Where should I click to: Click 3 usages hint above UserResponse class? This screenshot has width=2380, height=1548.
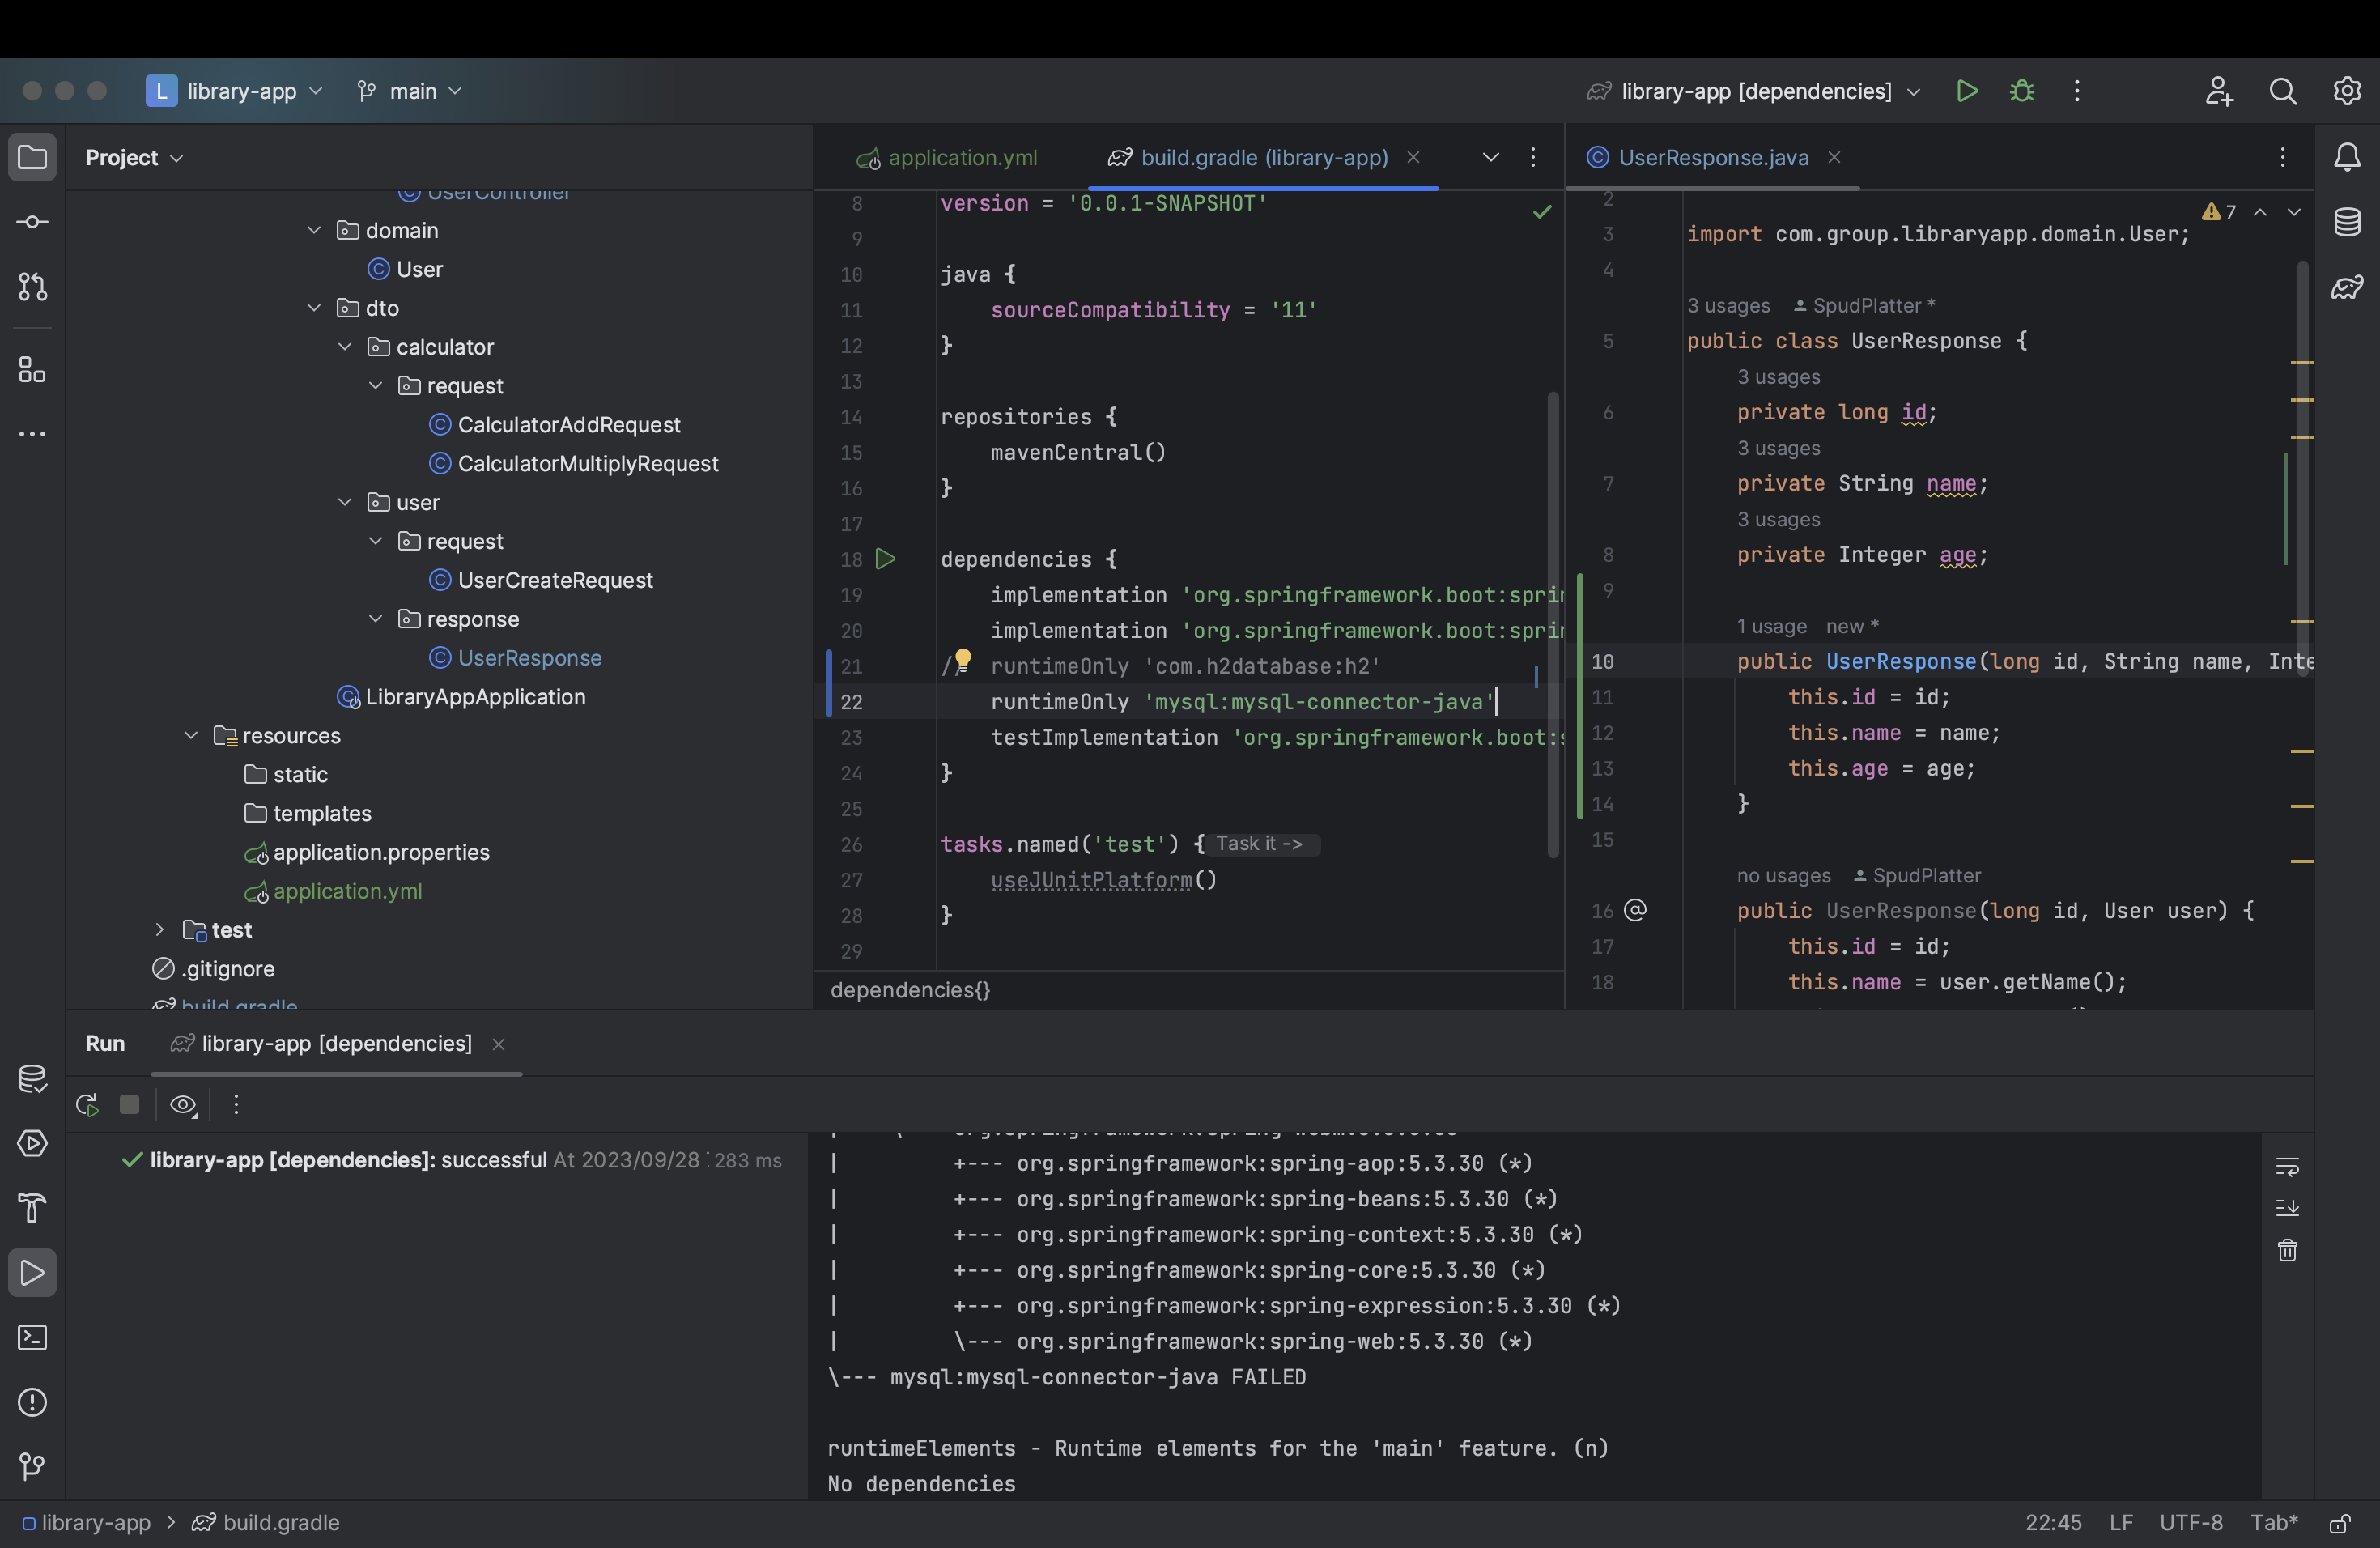pyautogui.click(x=1728, y=306)
